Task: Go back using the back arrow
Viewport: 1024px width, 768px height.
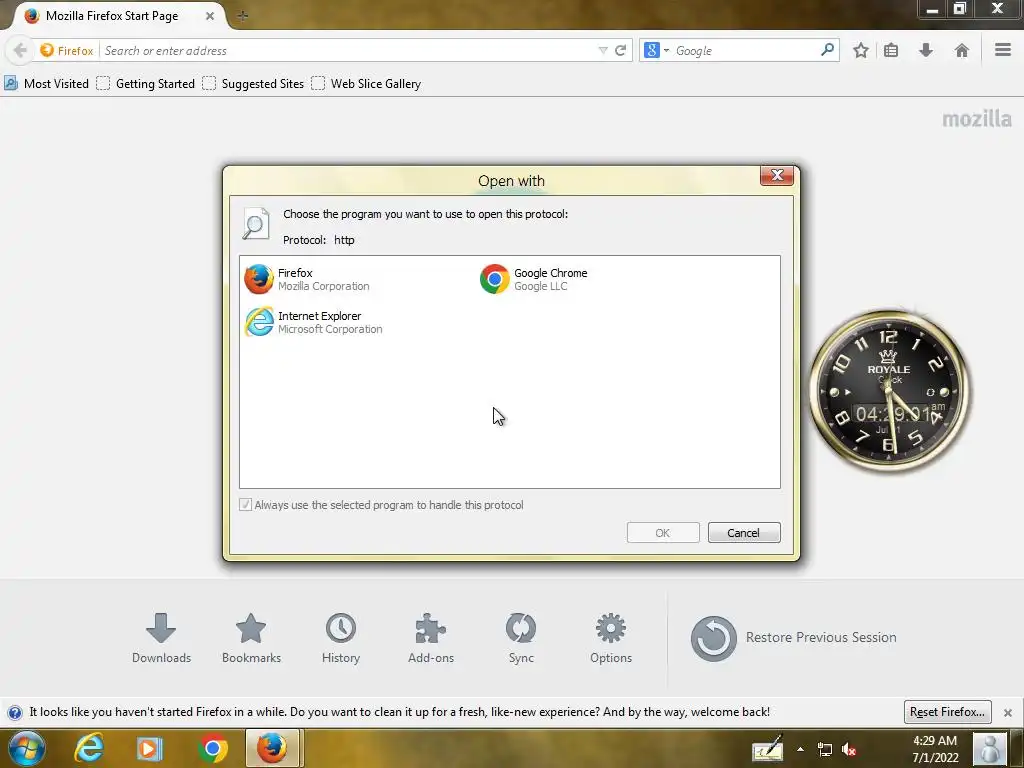Action: point(20,50)
